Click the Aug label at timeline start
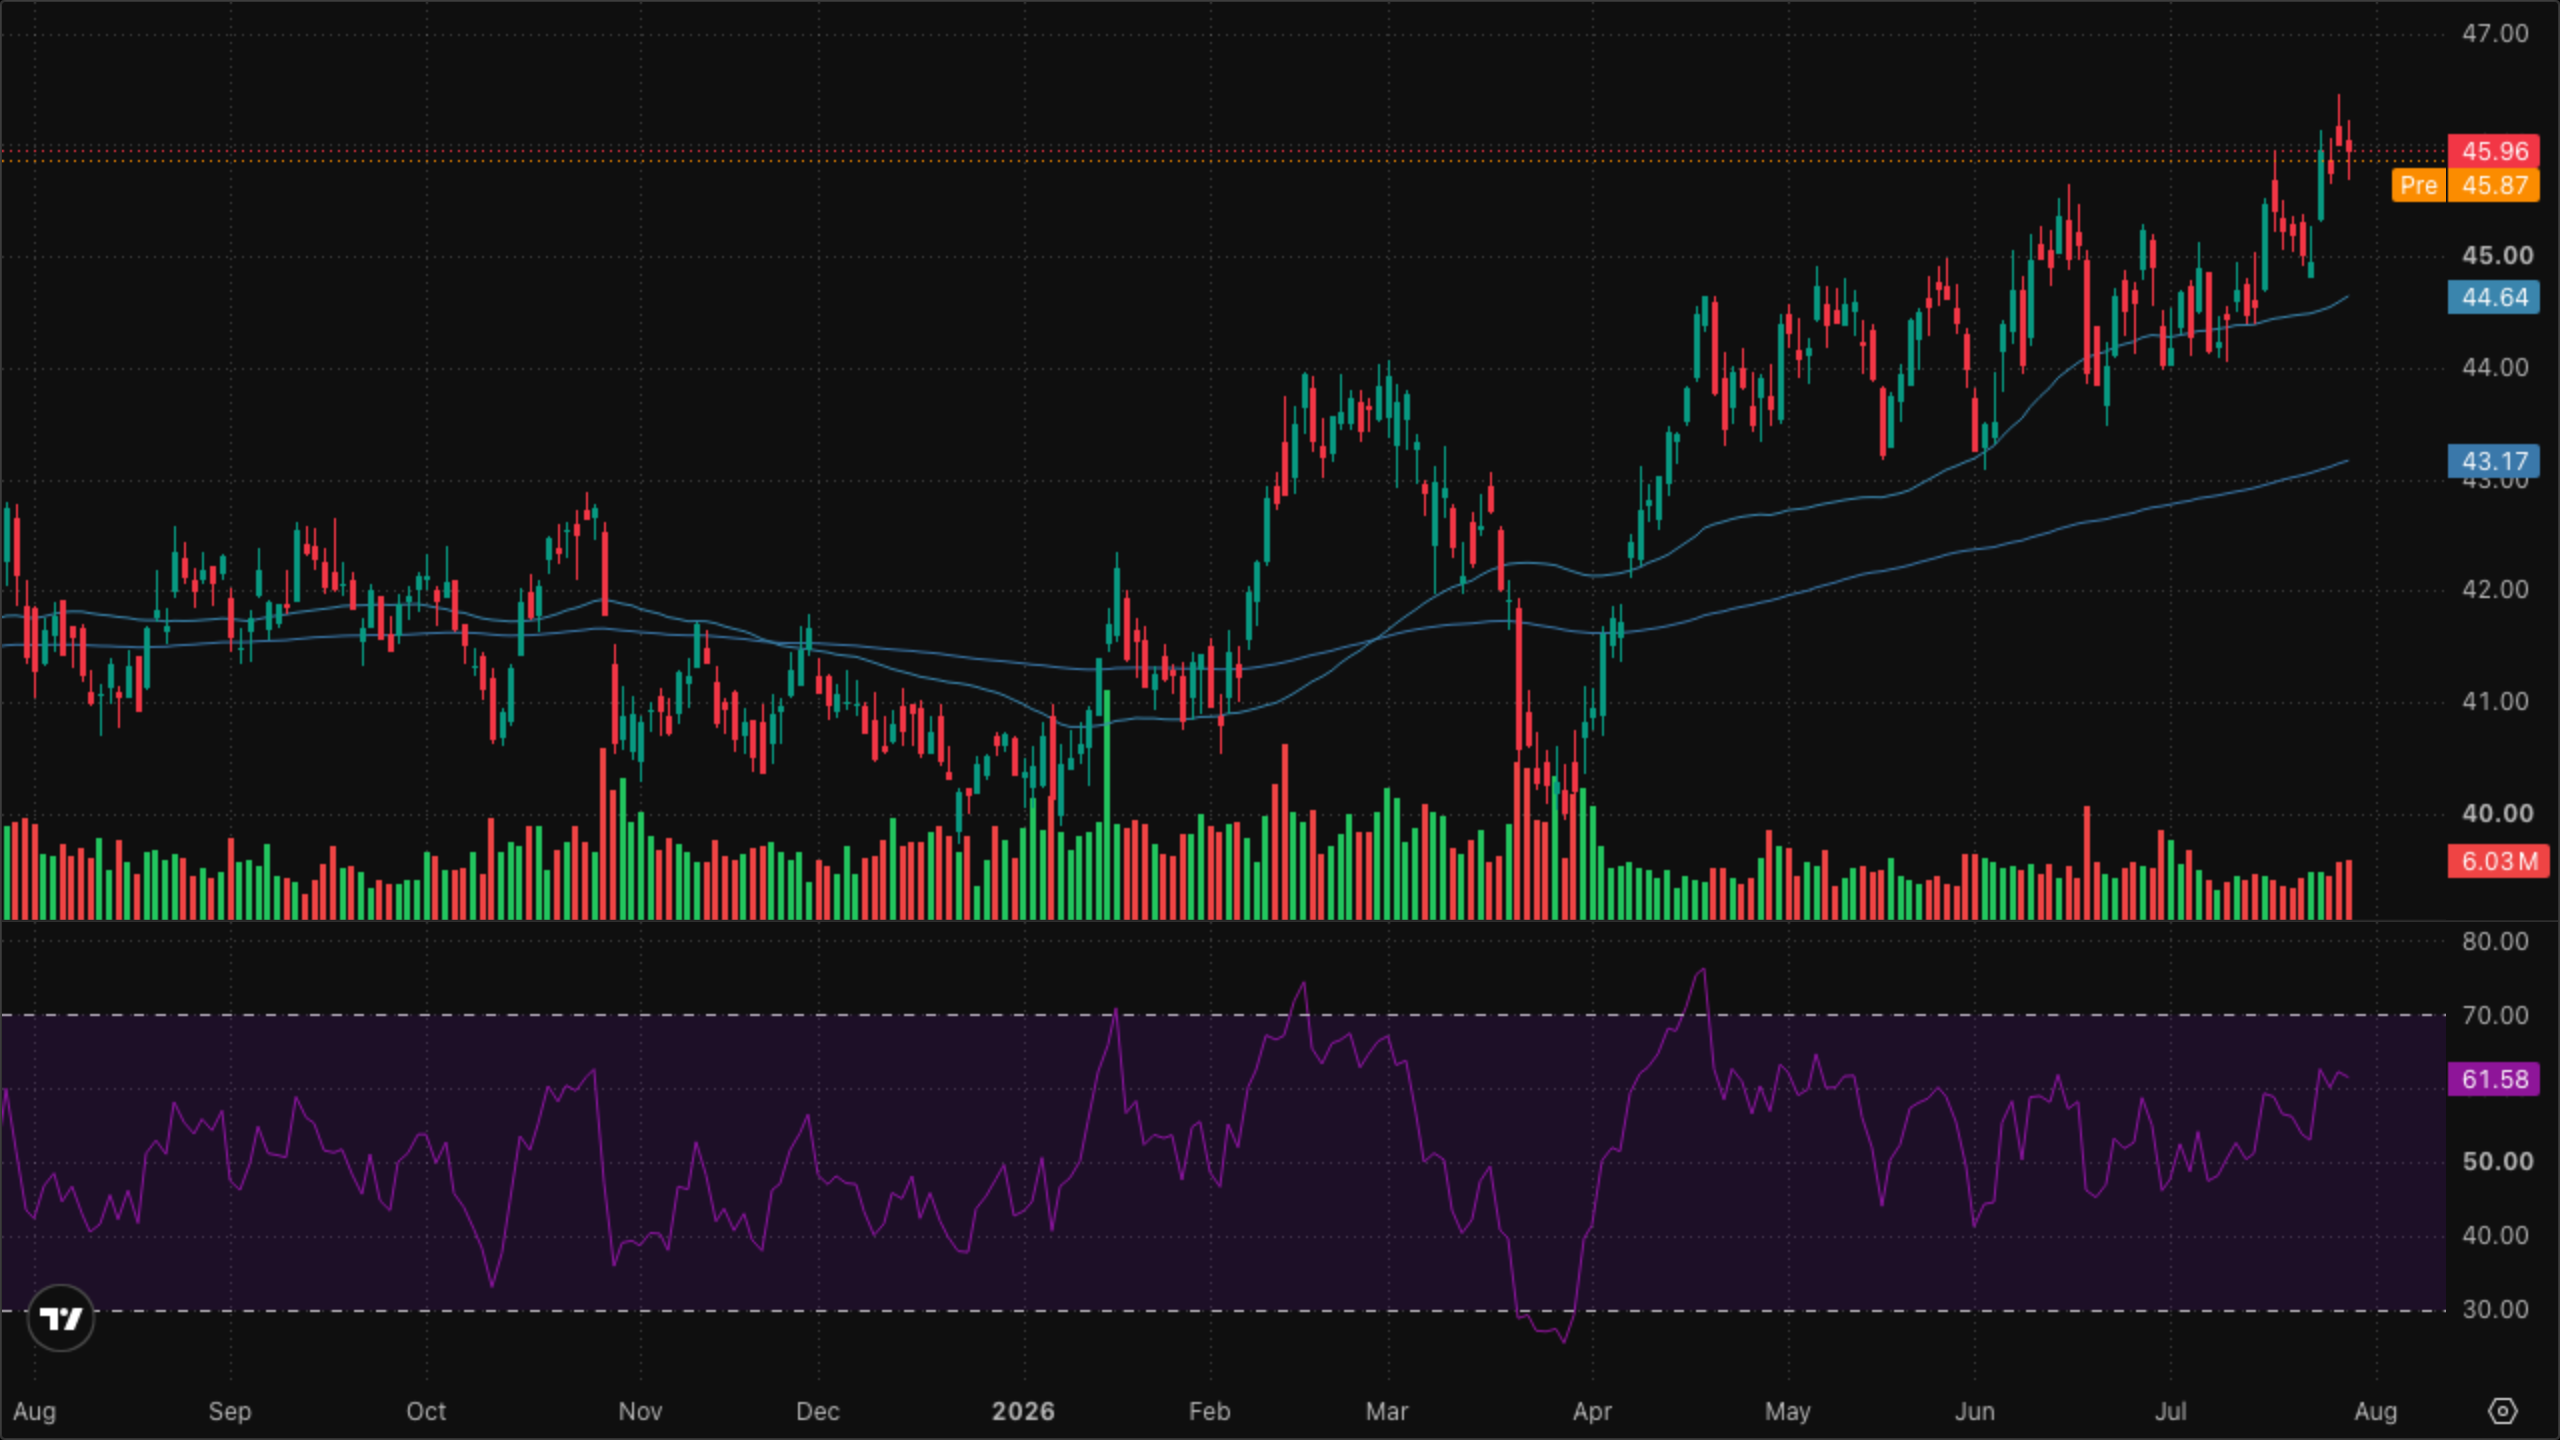The image size is (2560, 1440). click(34, 1411)
